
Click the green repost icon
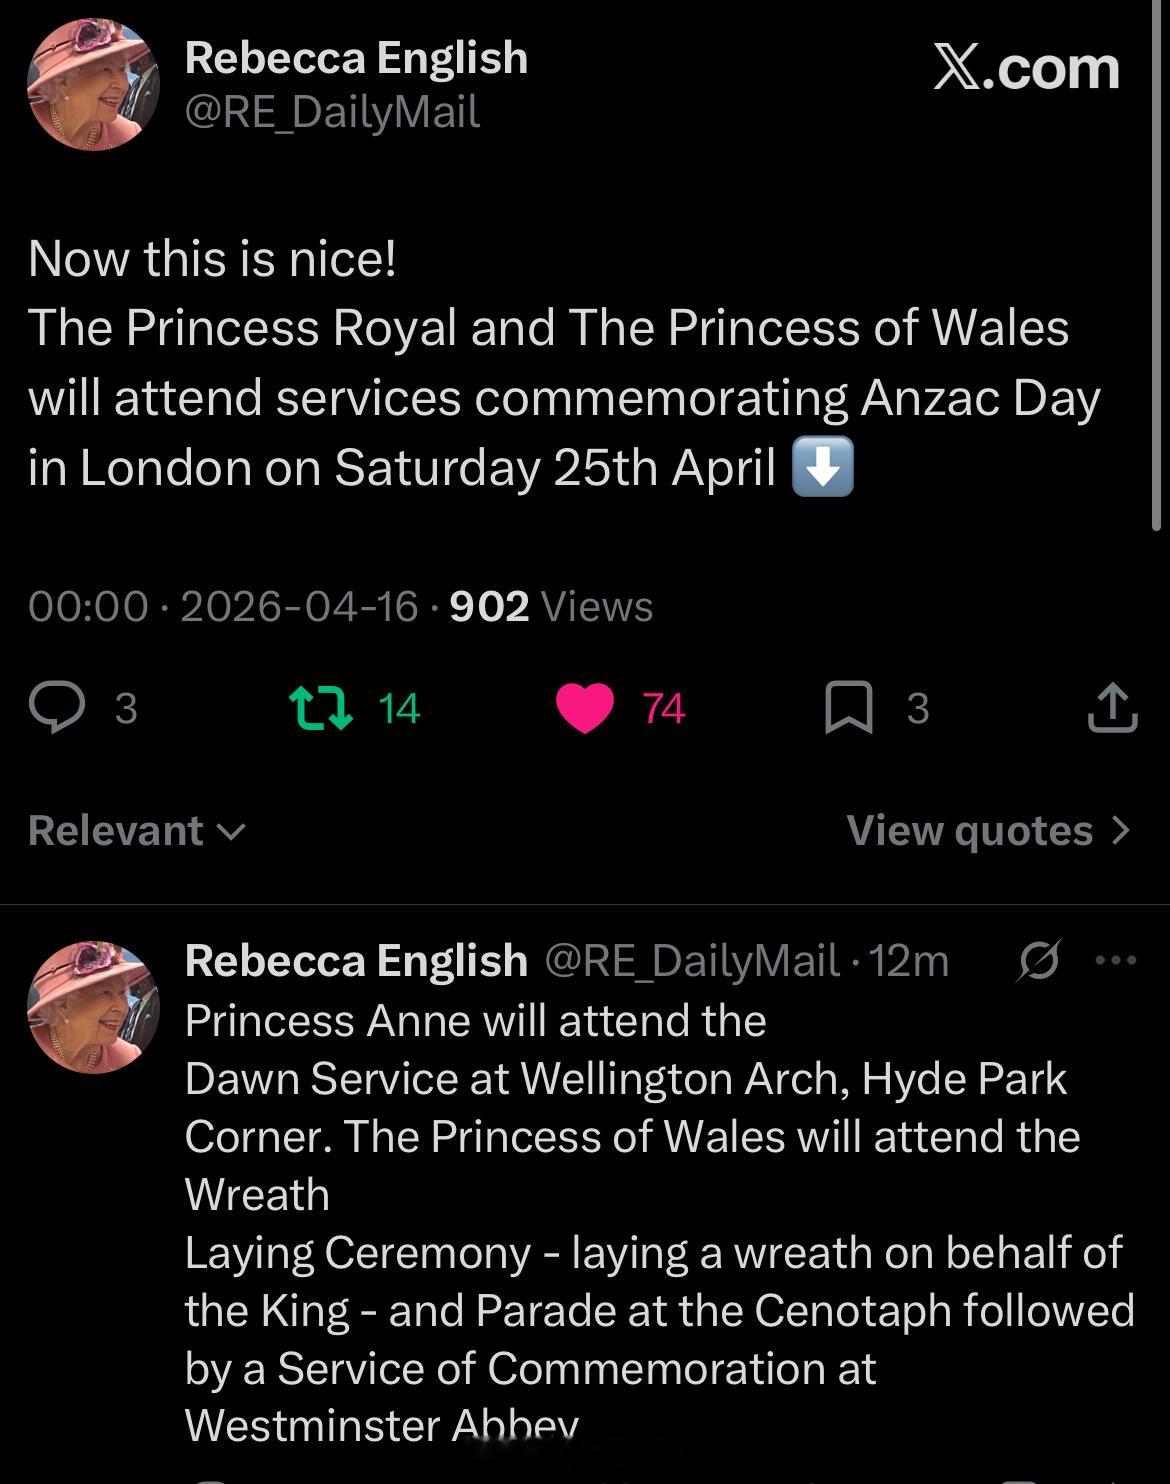coord(320,708)
